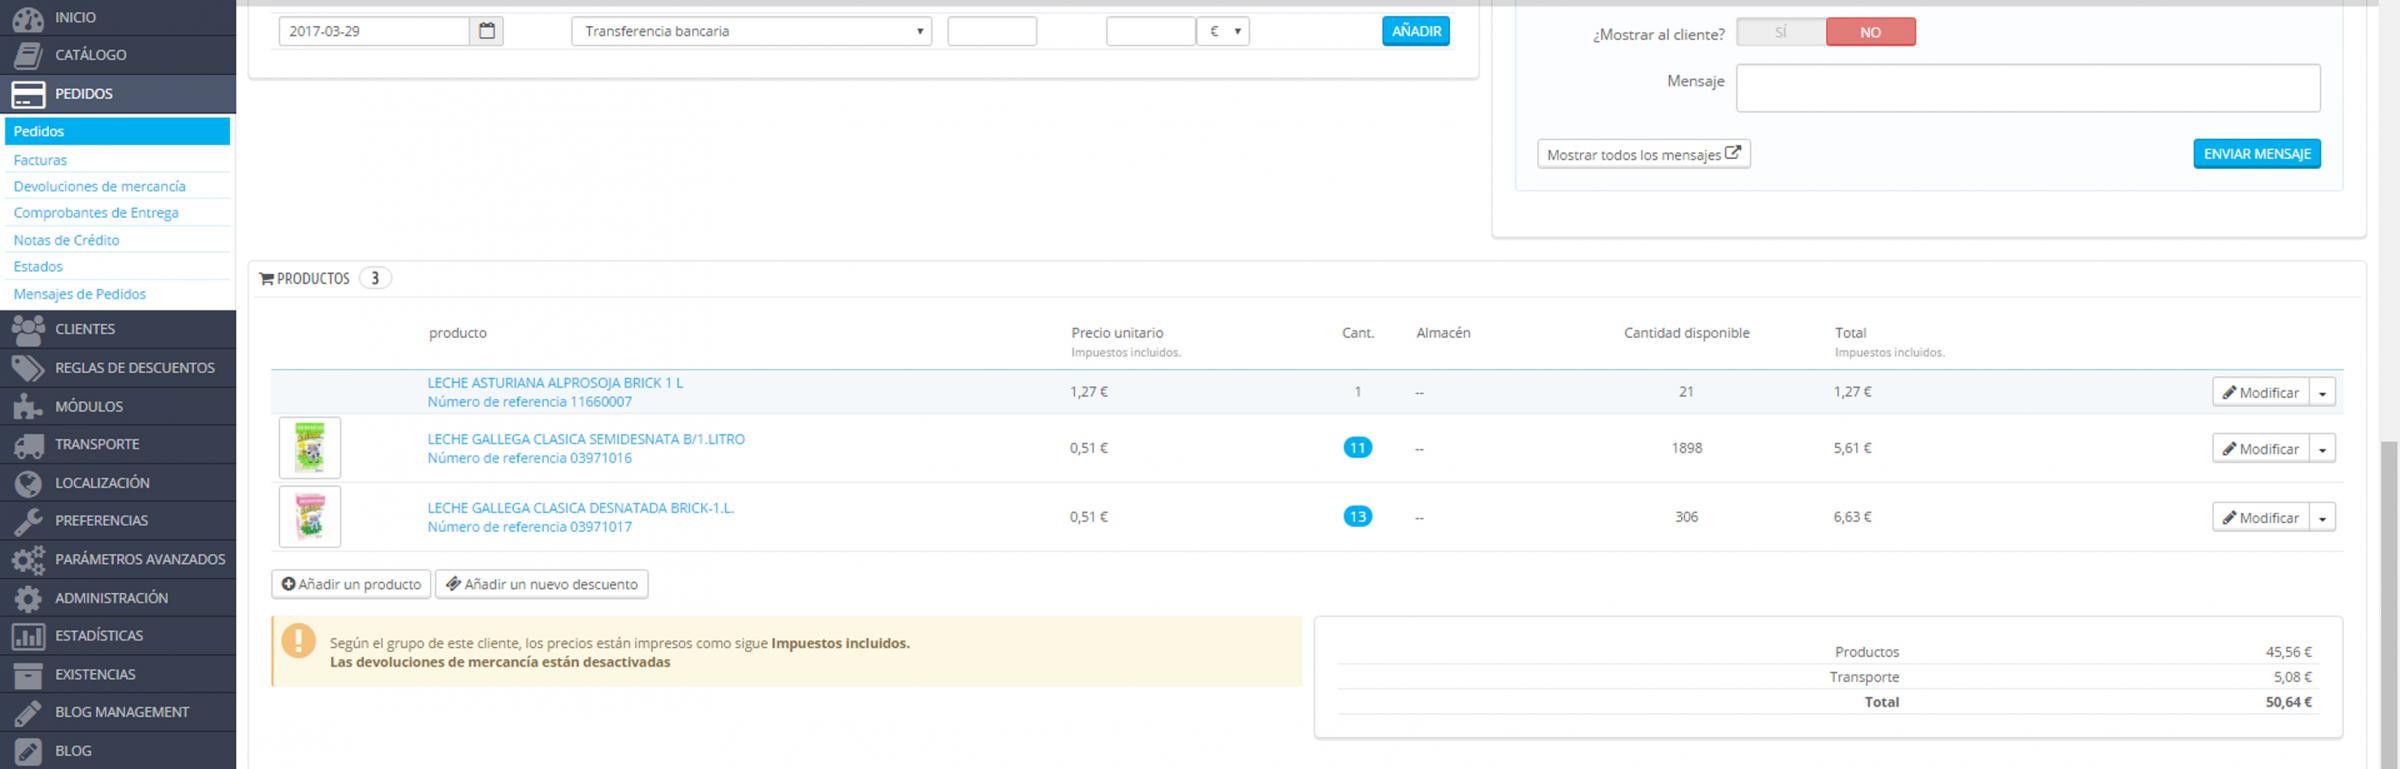Modify the Leche Asturiana Alprosoja row
Image resolution: width=2400 pixels, height=769 pixels.
click(2261, 393)
